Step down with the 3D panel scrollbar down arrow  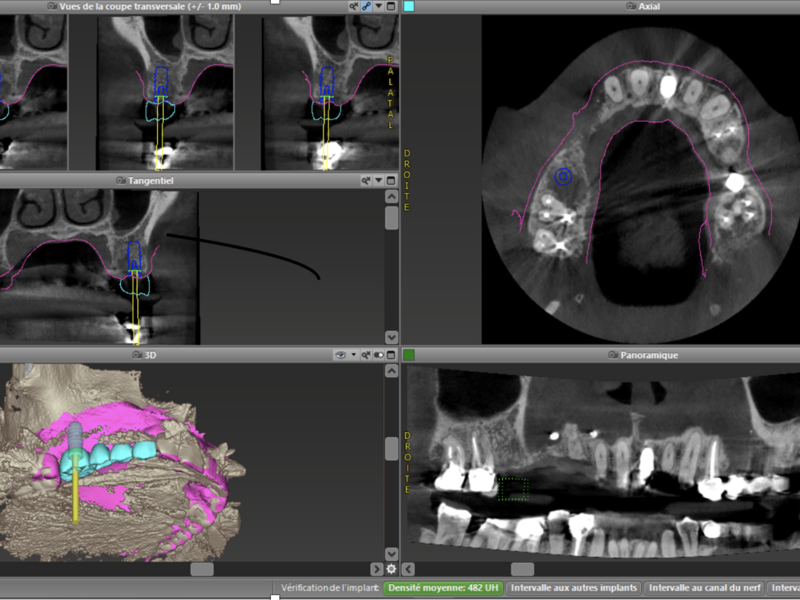click(x=391, y=554)
